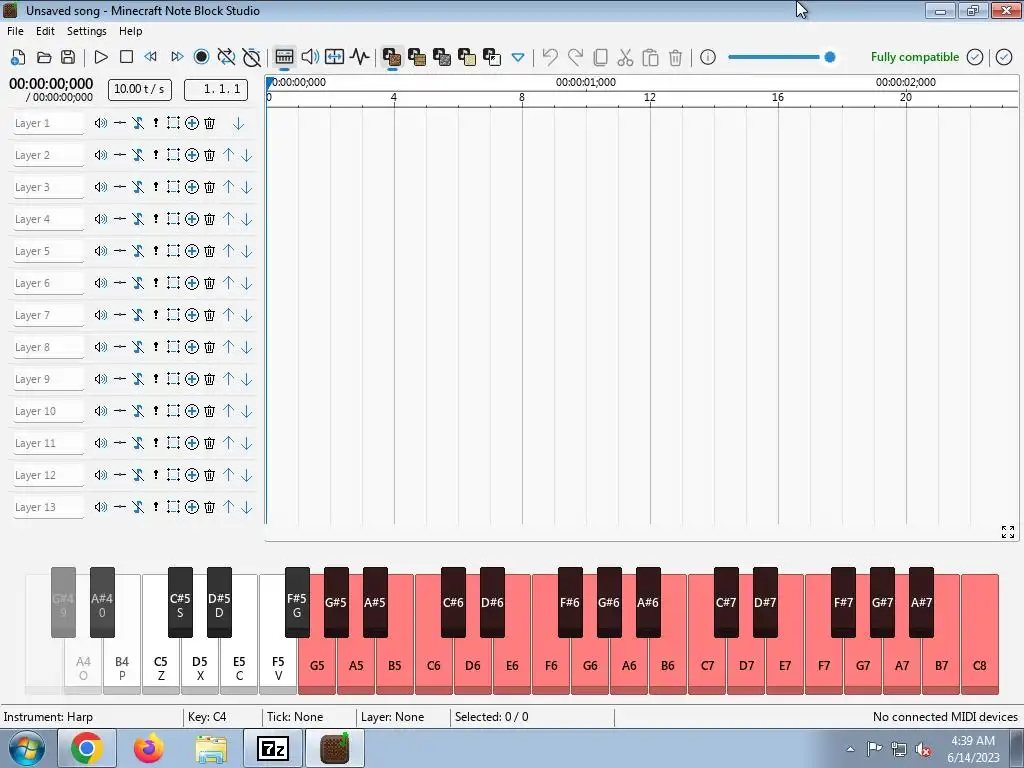The width and height of the screenshot is (1024, 768).
Task: Toggle the piano keyboard display
Action: coord(284,57)
